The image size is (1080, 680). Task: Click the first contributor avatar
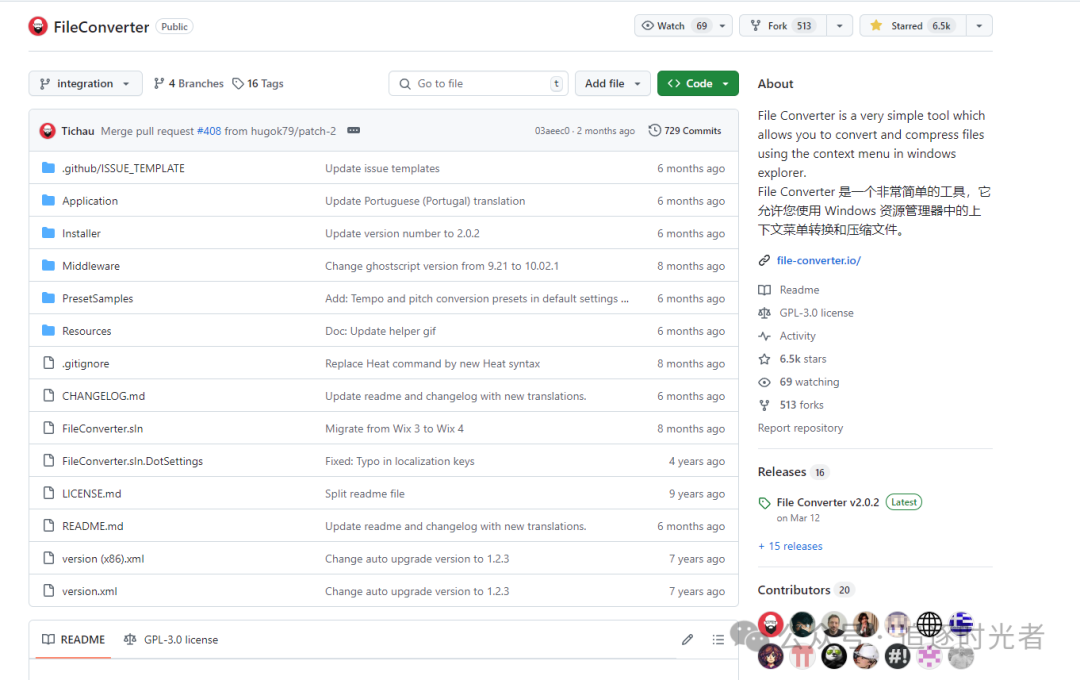pyautogui.click(x=771, y=624)
